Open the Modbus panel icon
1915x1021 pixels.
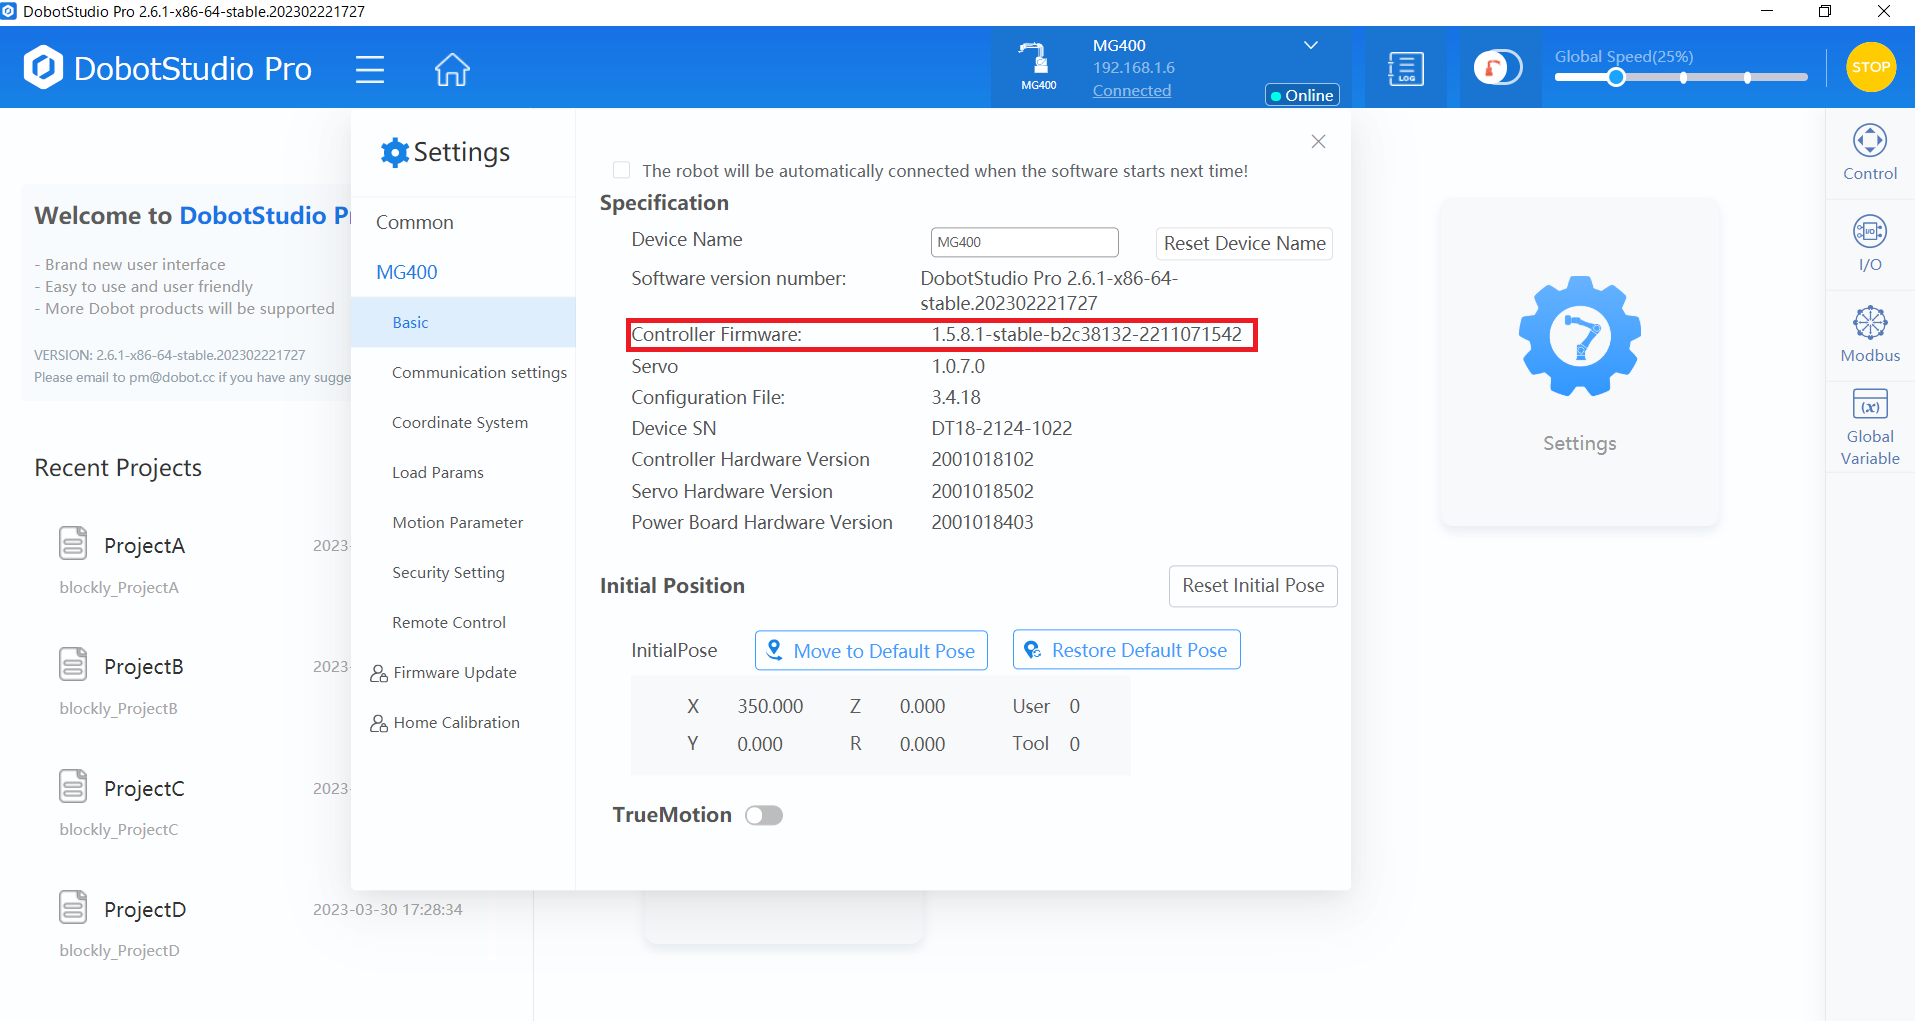pyautogui.click(x=1869, y=334)
